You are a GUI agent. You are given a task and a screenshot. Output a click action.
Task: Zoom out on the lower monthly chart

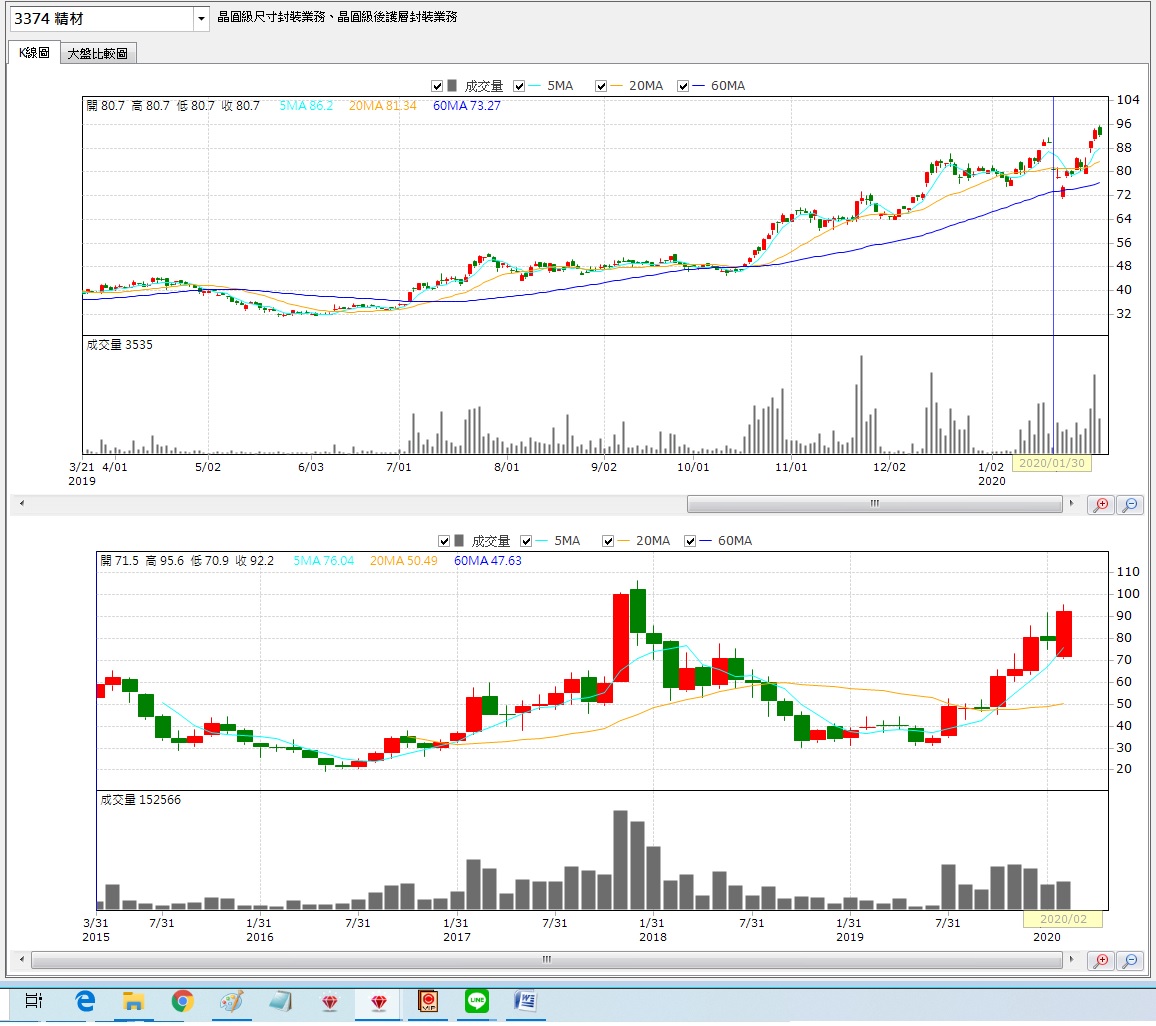(x=1130, y=960)
